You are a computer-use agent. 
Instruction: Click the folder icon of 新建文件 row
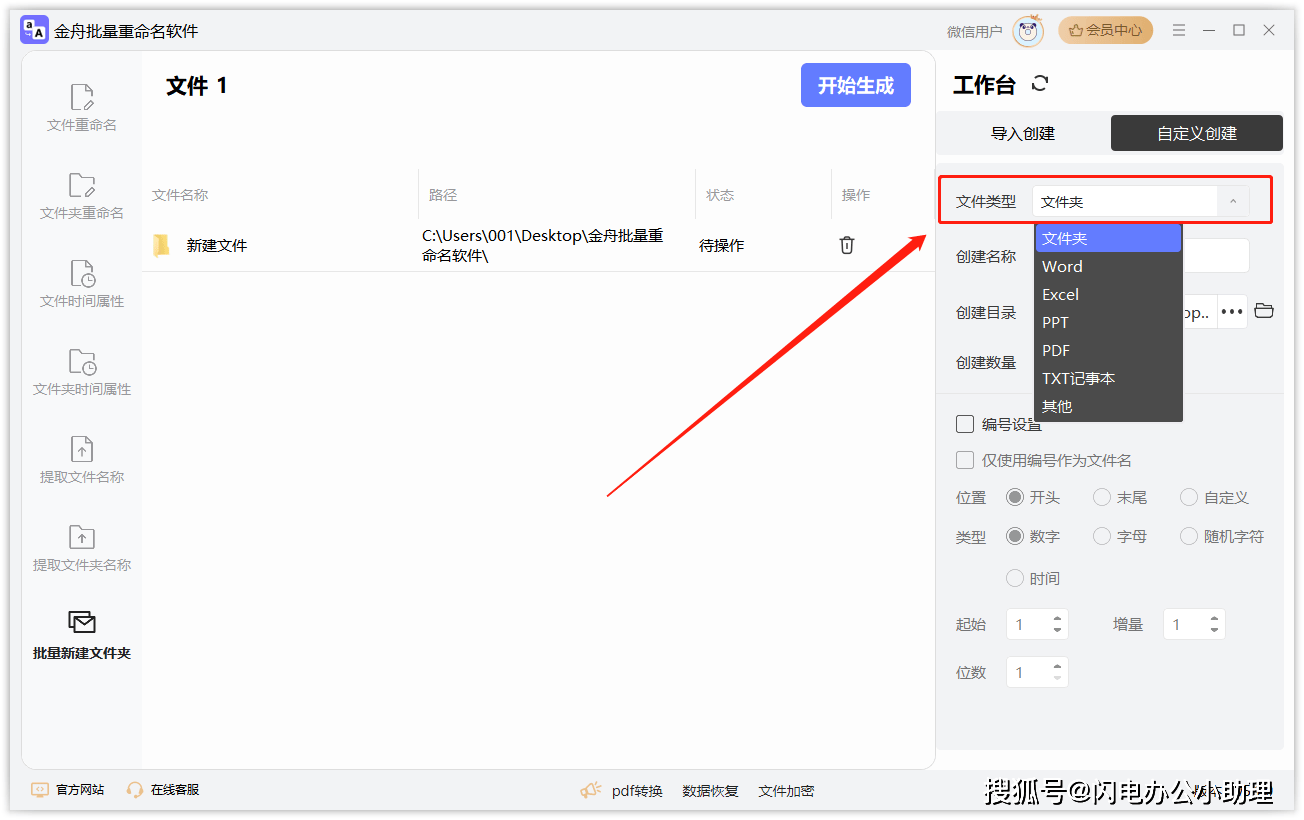[x=161, y=245]
